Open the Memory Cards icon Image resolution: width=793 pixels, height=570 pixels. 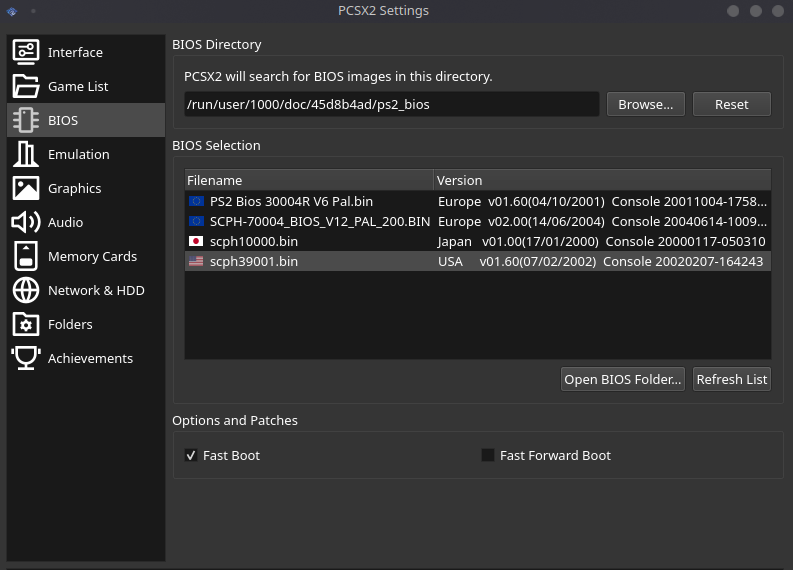click(x=26, y=256)
